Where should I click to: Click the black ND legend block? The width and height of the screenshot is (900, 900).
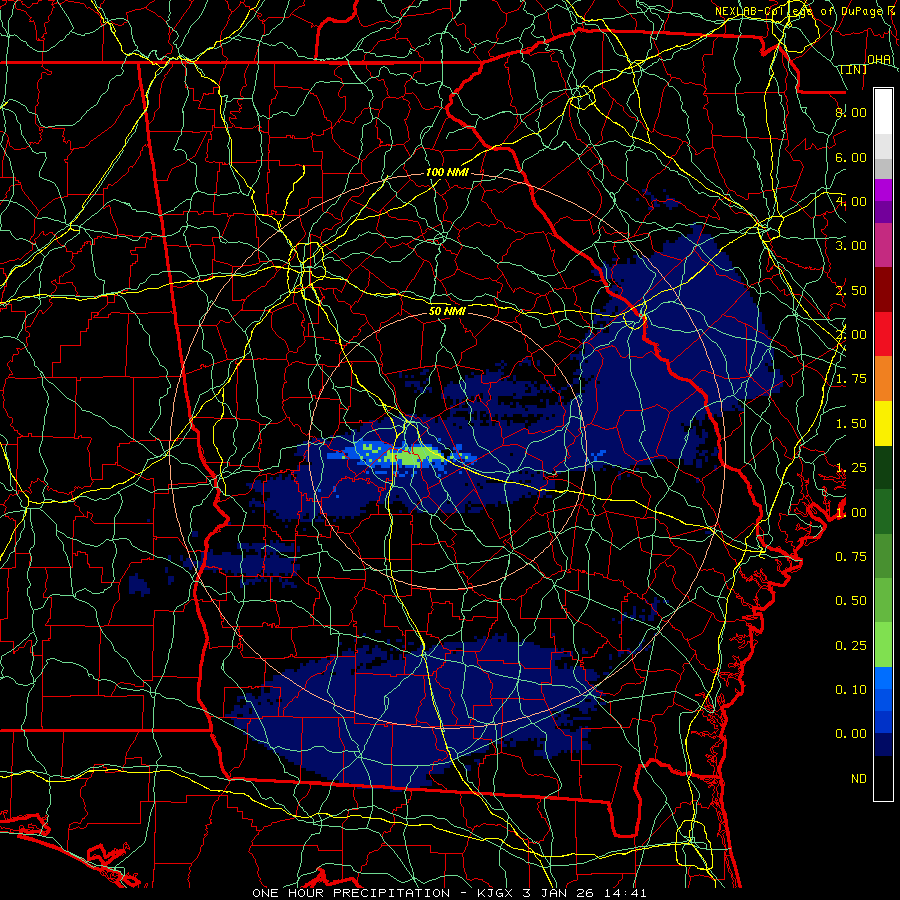pos(883,778)
